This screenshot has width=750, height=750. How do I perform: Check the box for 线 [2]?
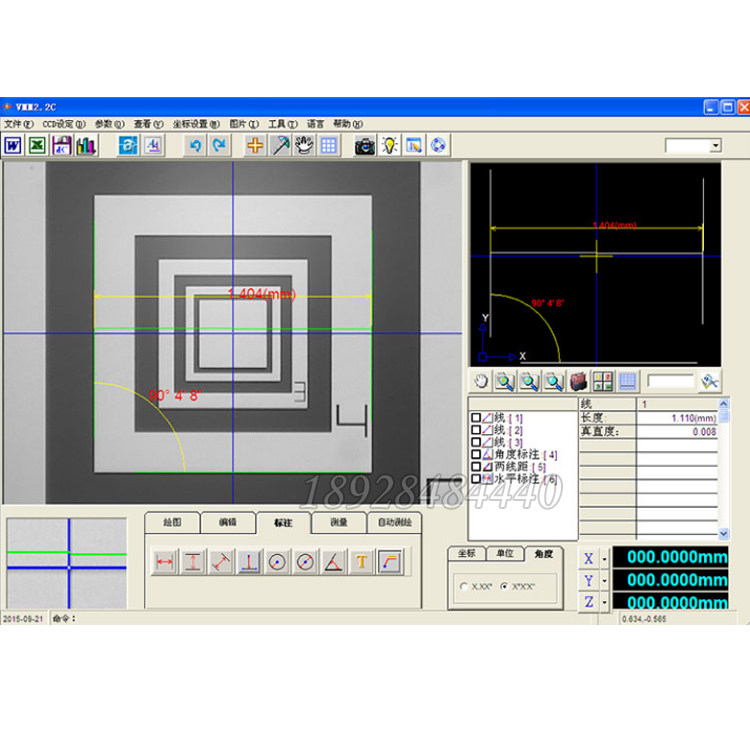click(476, 430)
